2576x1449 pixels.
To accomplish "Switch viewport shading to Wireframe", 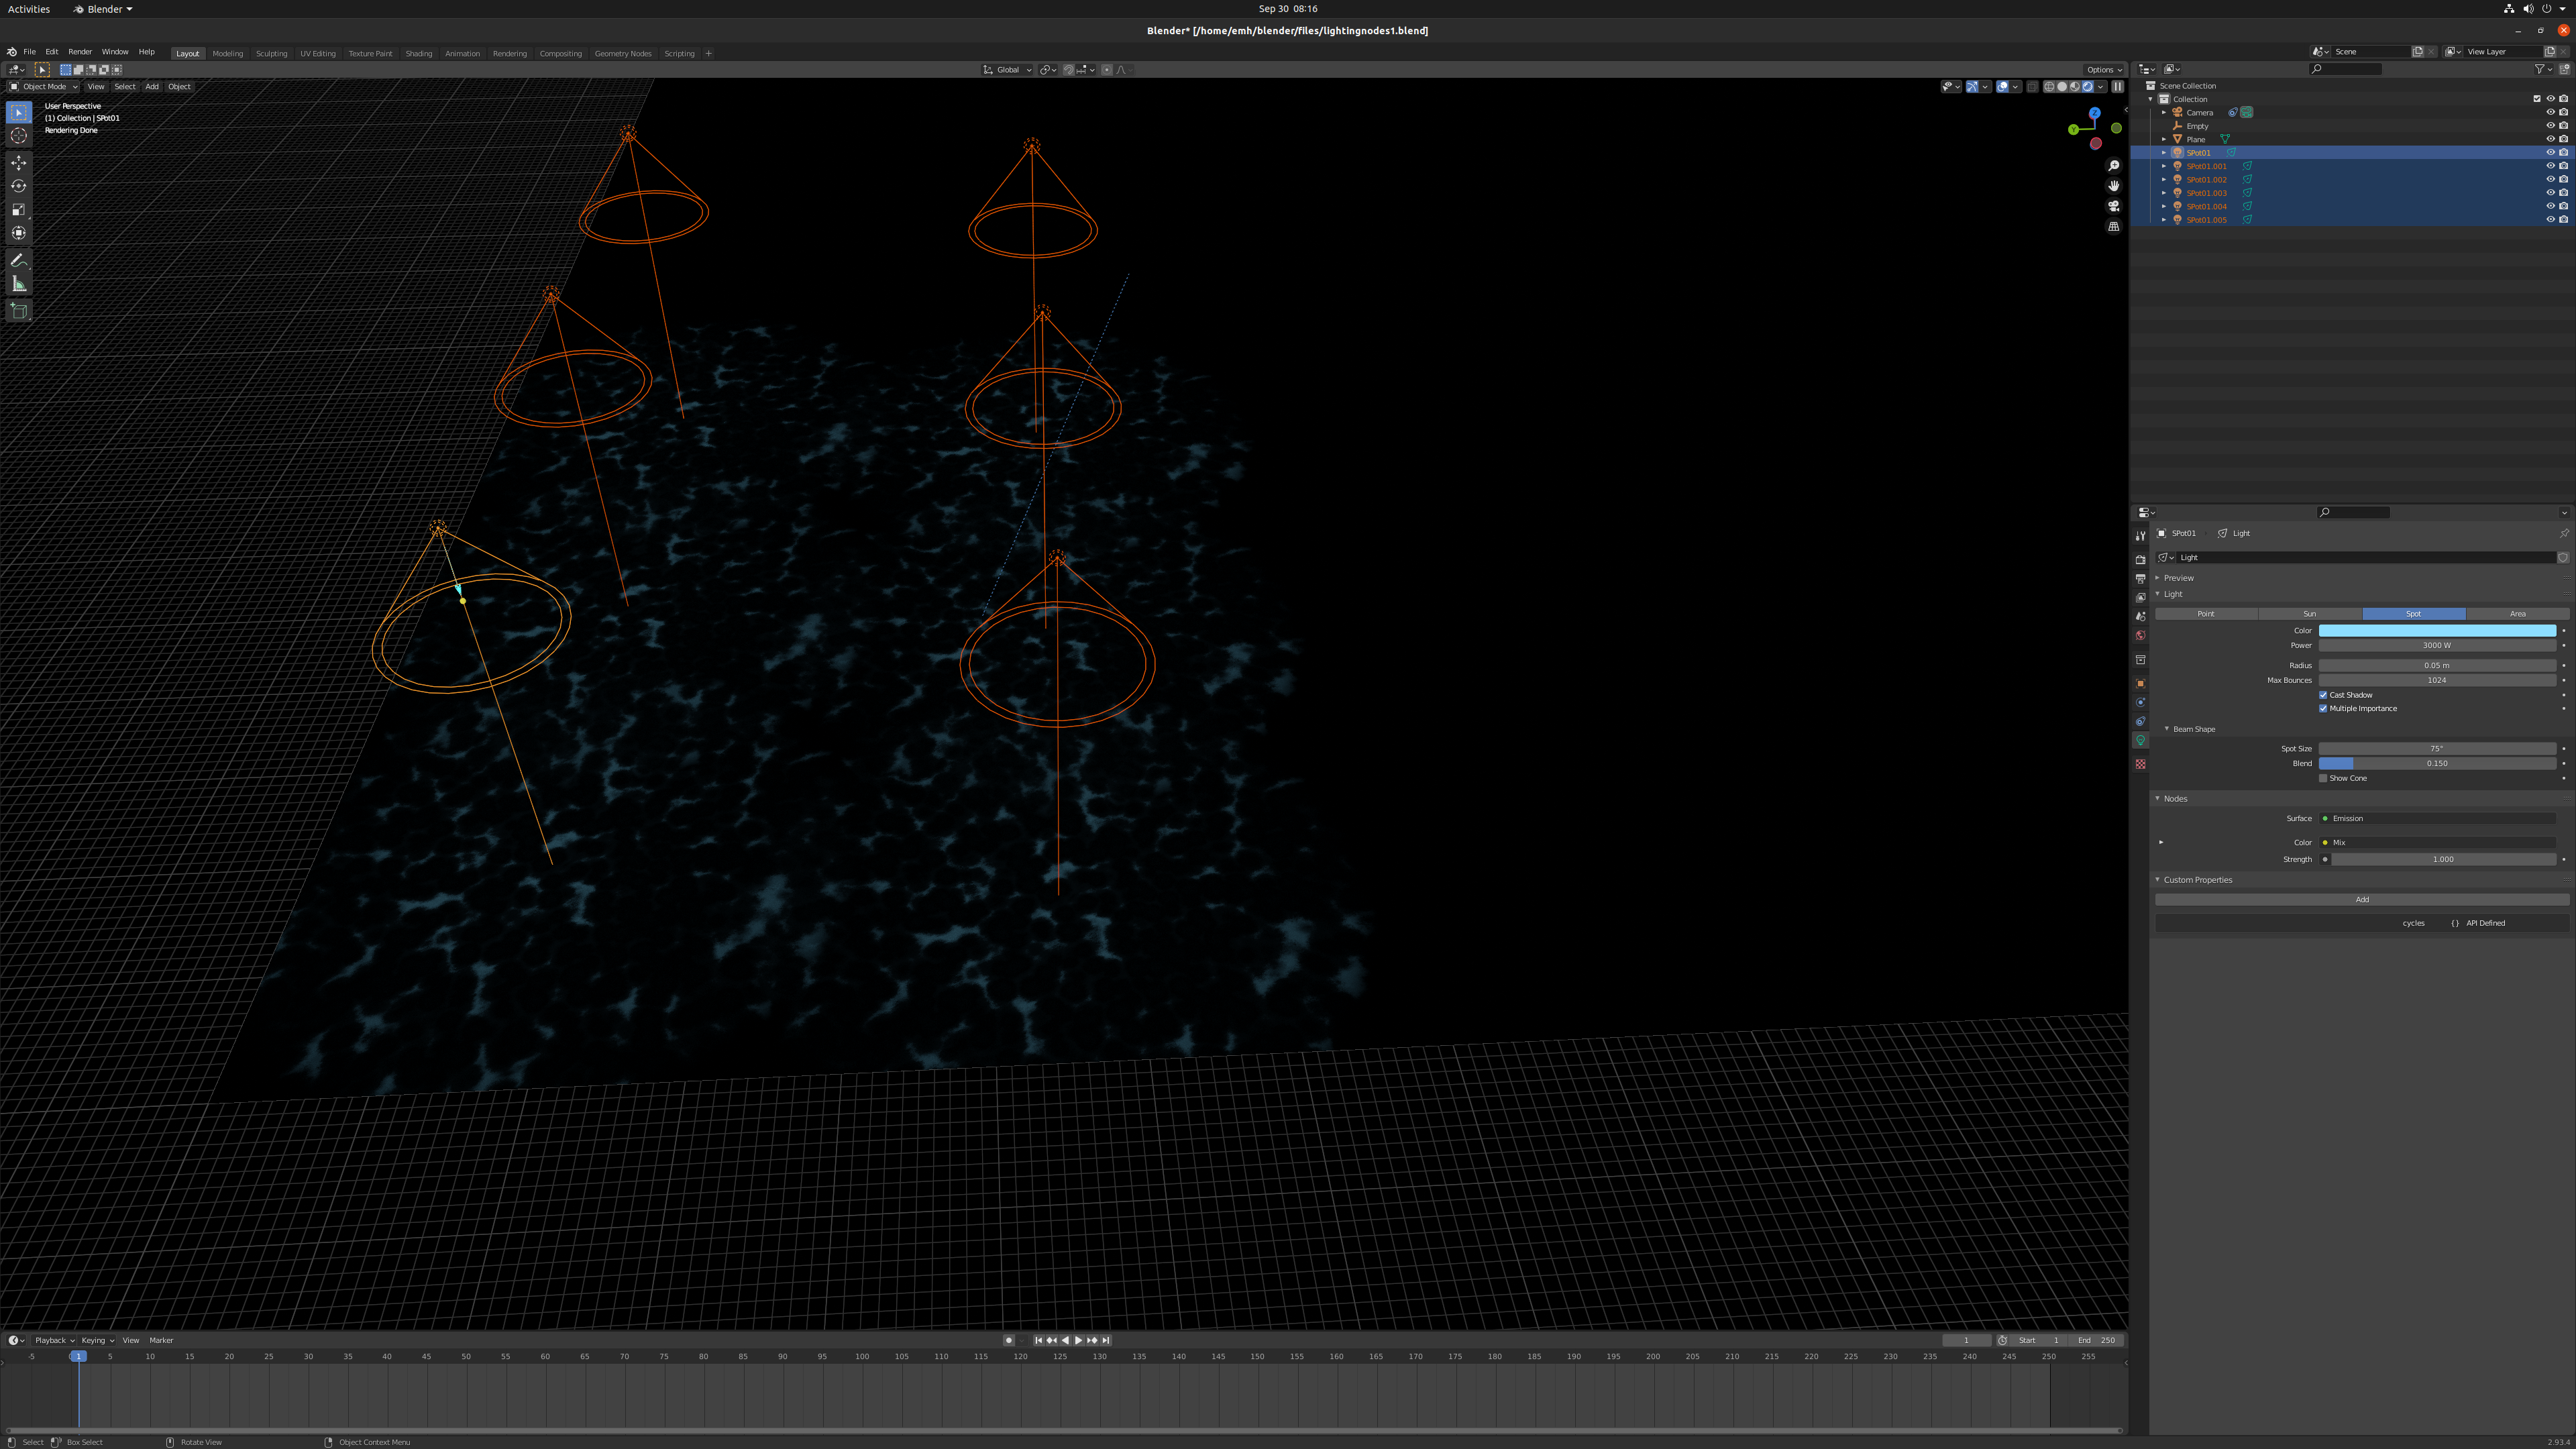I will (2048, 86).
